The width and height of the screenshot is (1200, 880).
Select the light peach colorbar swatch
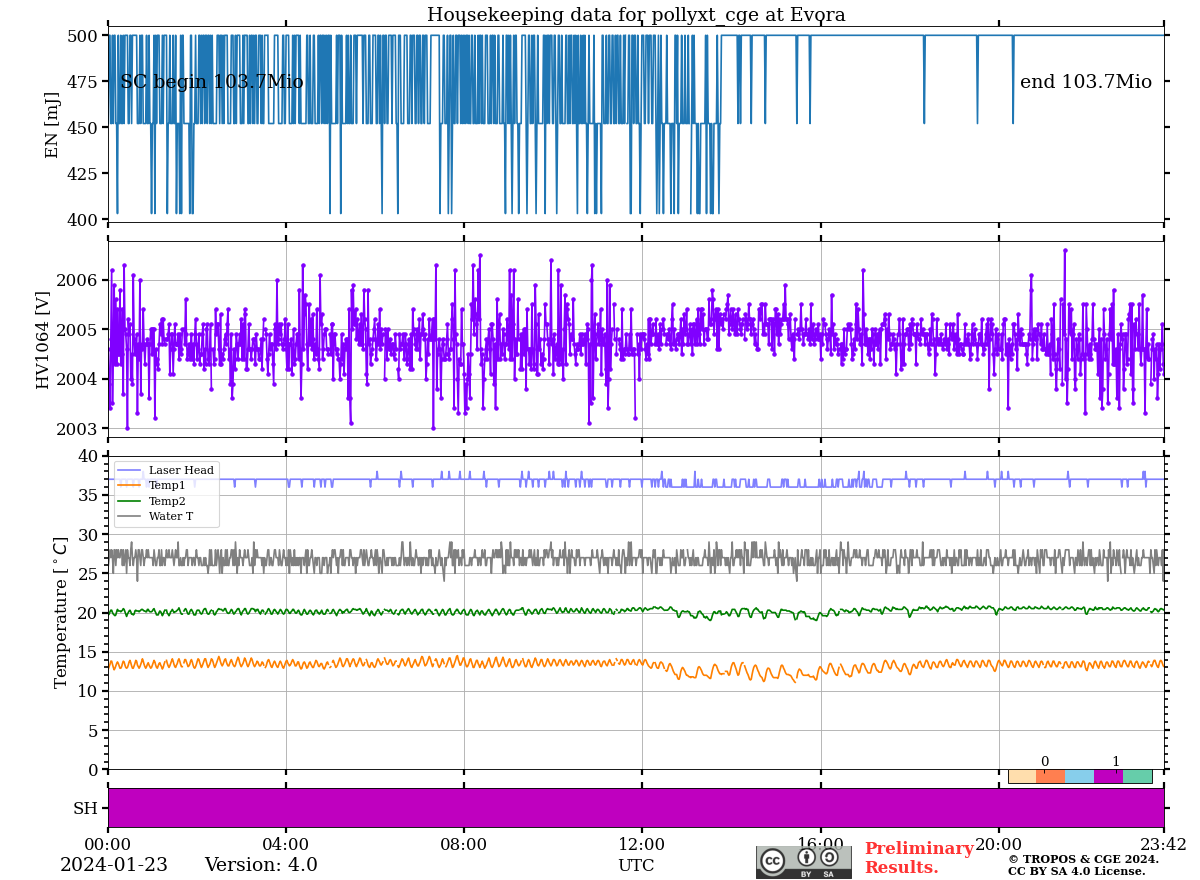point(1022,776)
